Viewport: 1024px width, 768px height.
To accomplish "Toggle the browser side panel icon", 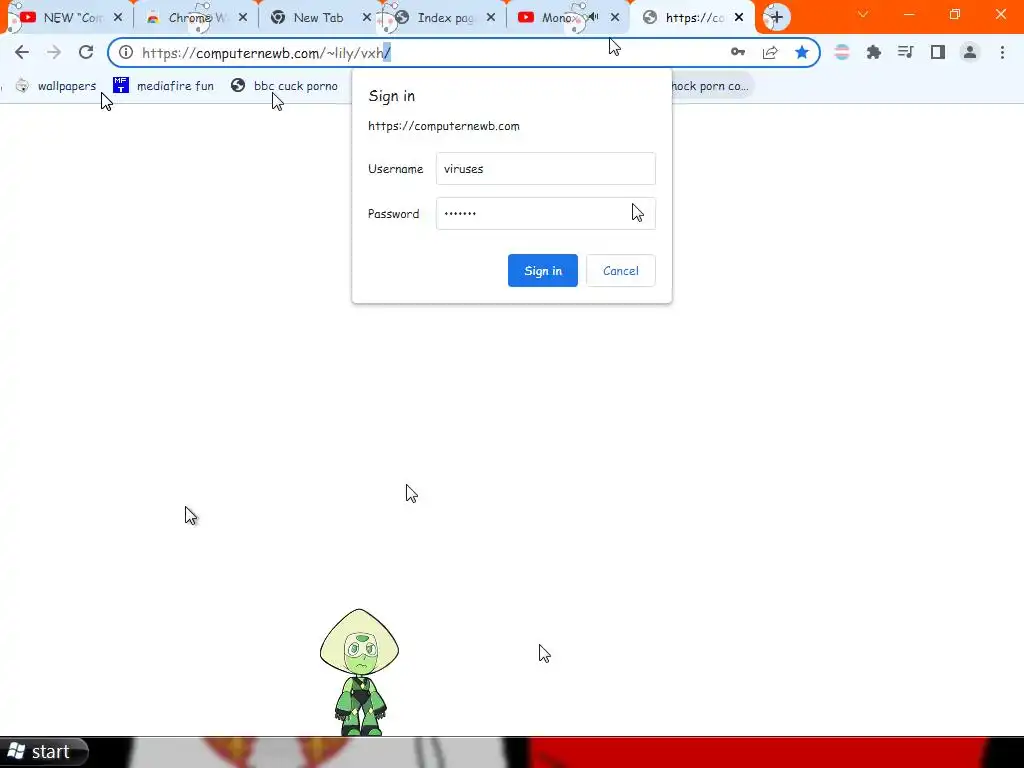I will tap(938, 52).
